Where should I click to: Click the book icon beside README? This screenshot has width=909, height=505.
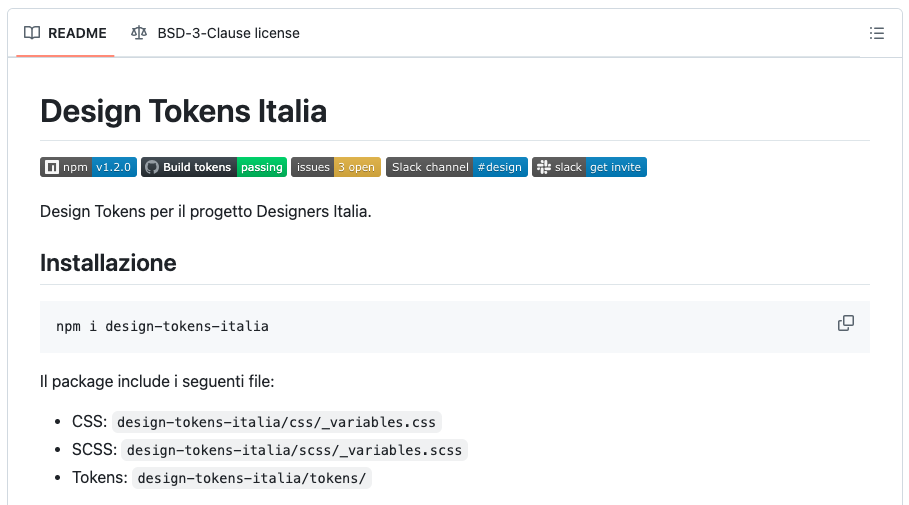[32, 33]
